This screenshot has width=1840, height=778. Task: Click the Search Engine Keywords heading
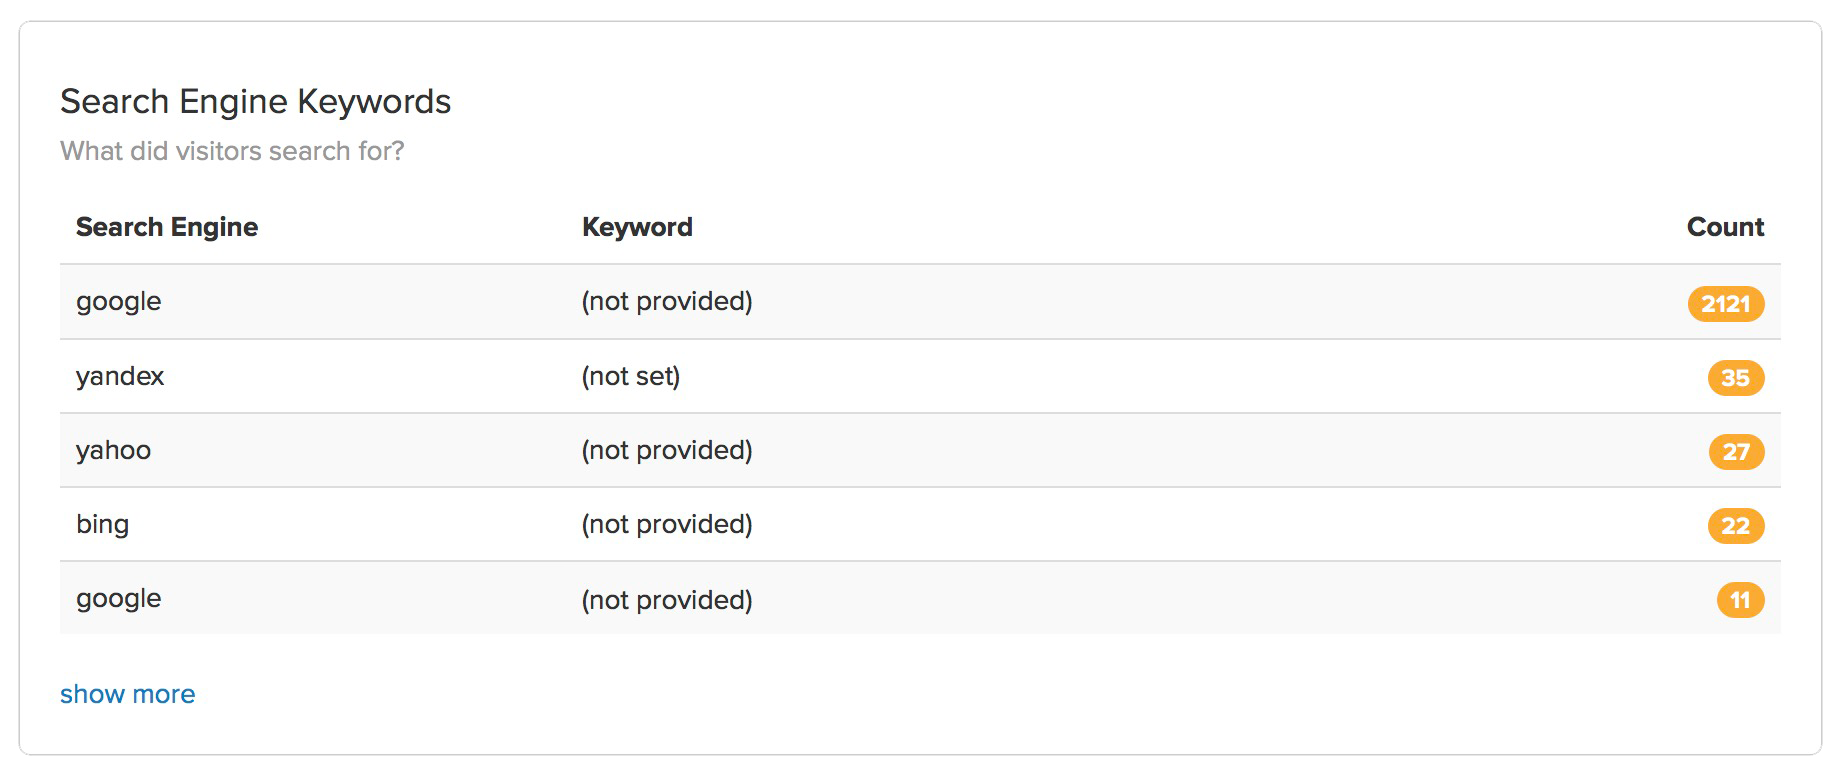tap(256, 102)
